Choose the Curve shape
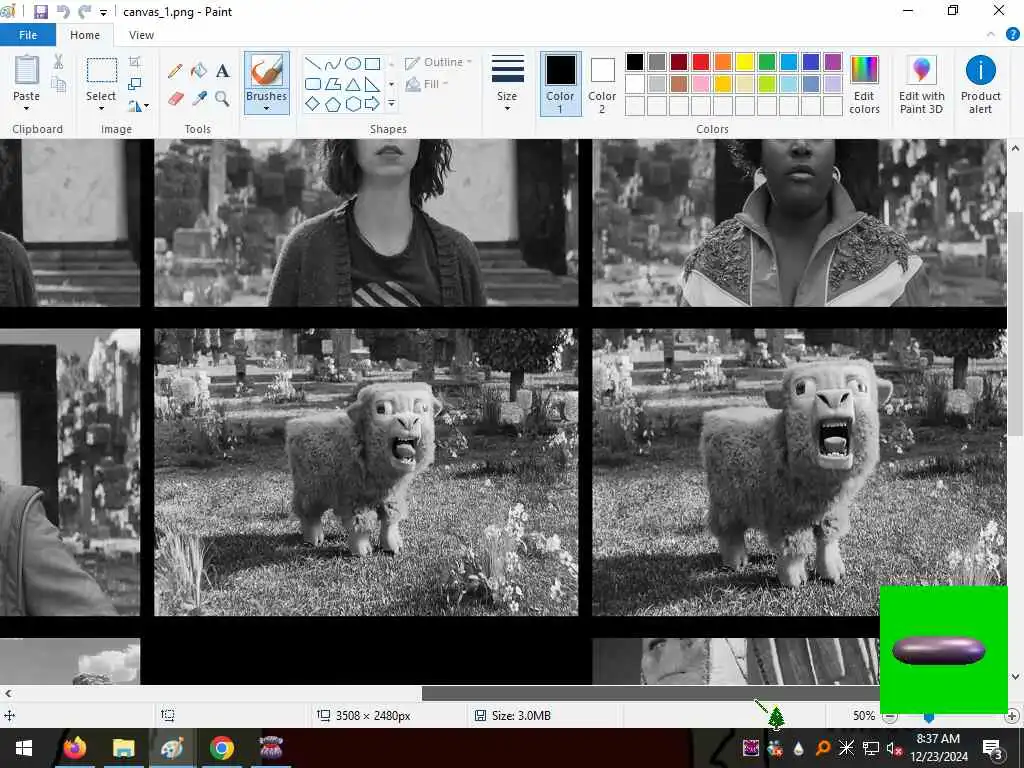This screenshot has width=1024, height=768. click(333, 63)
